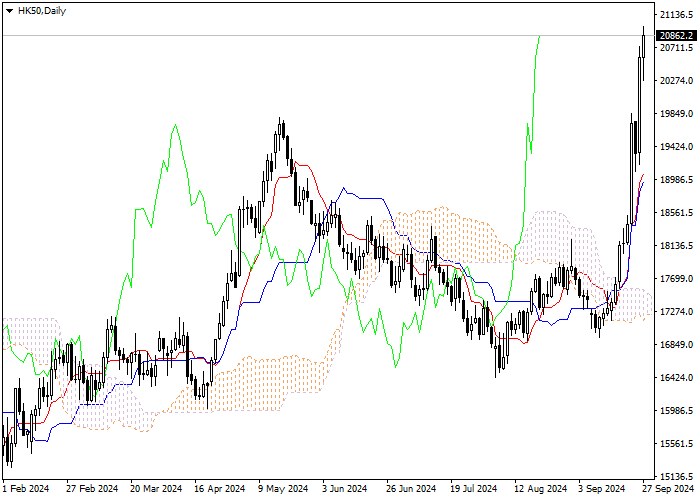Select the May 2024 peak candlestick

280,129
